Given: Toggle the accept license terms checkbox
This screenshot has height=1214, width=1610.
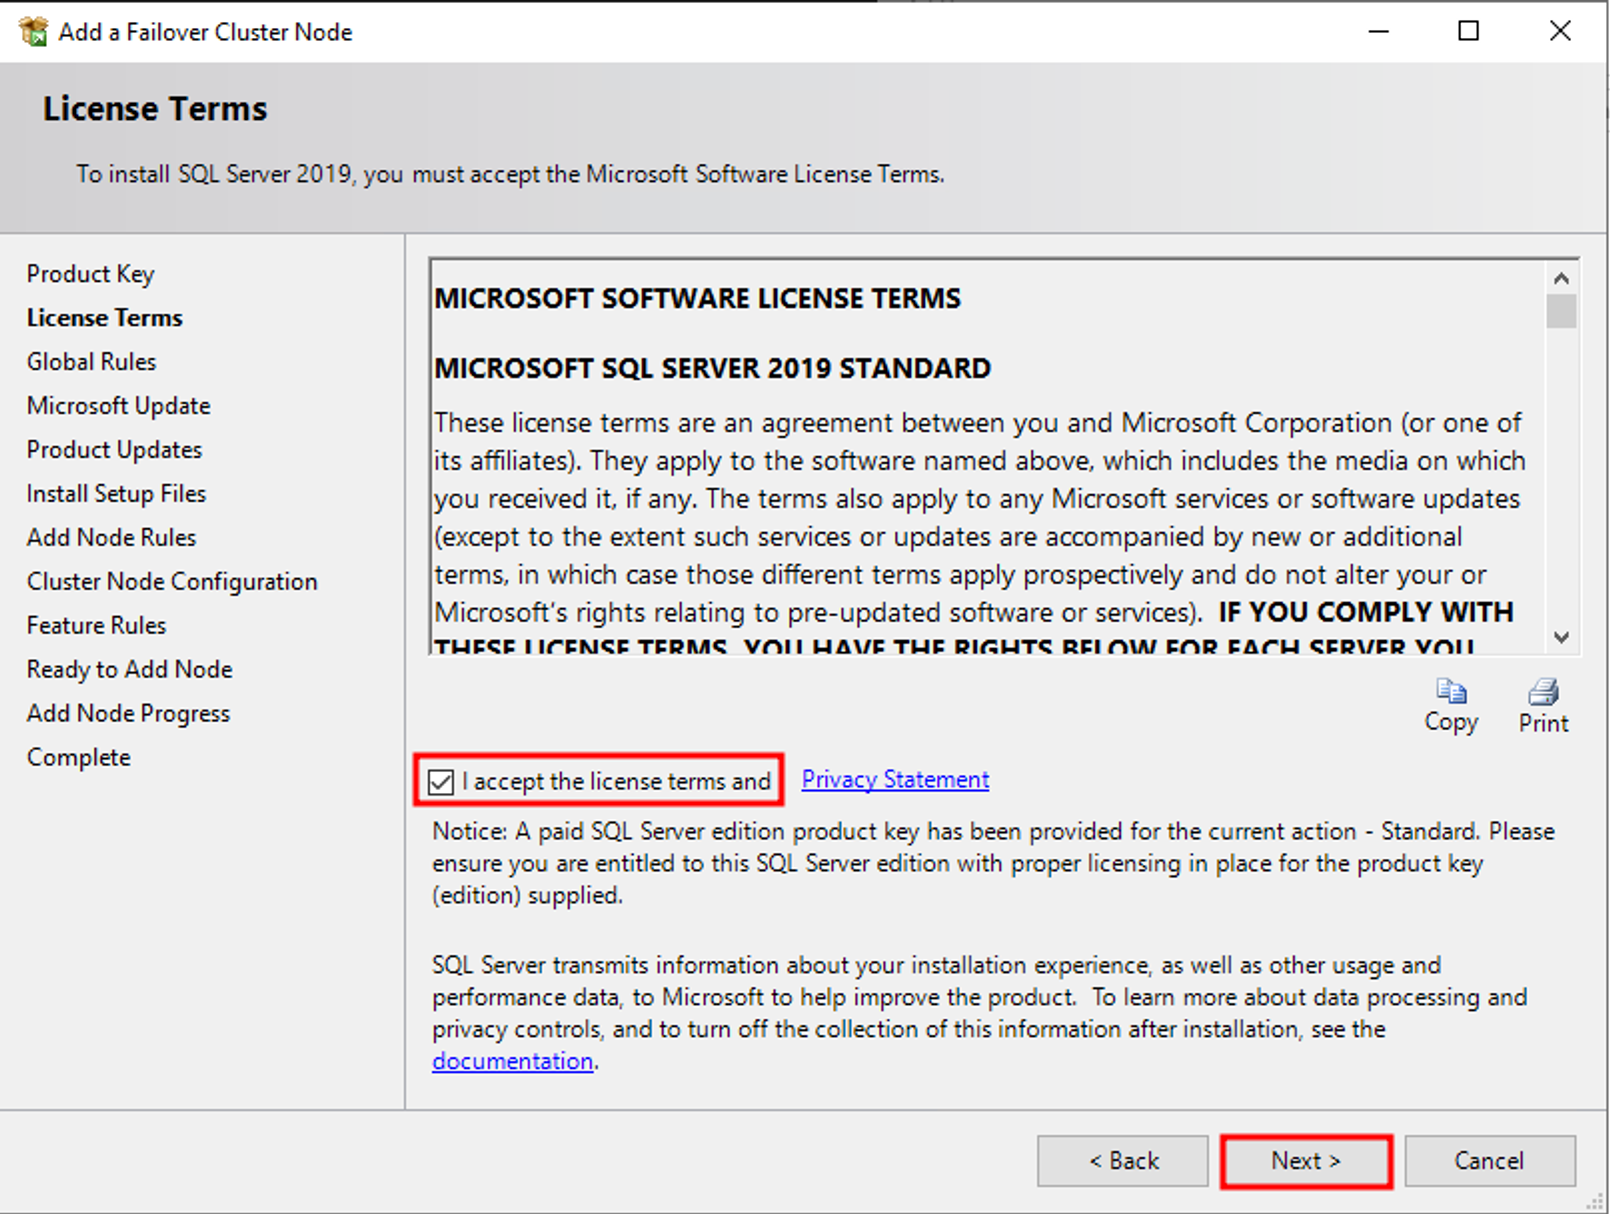Looking at the screenshot, I should click(441, 781).
